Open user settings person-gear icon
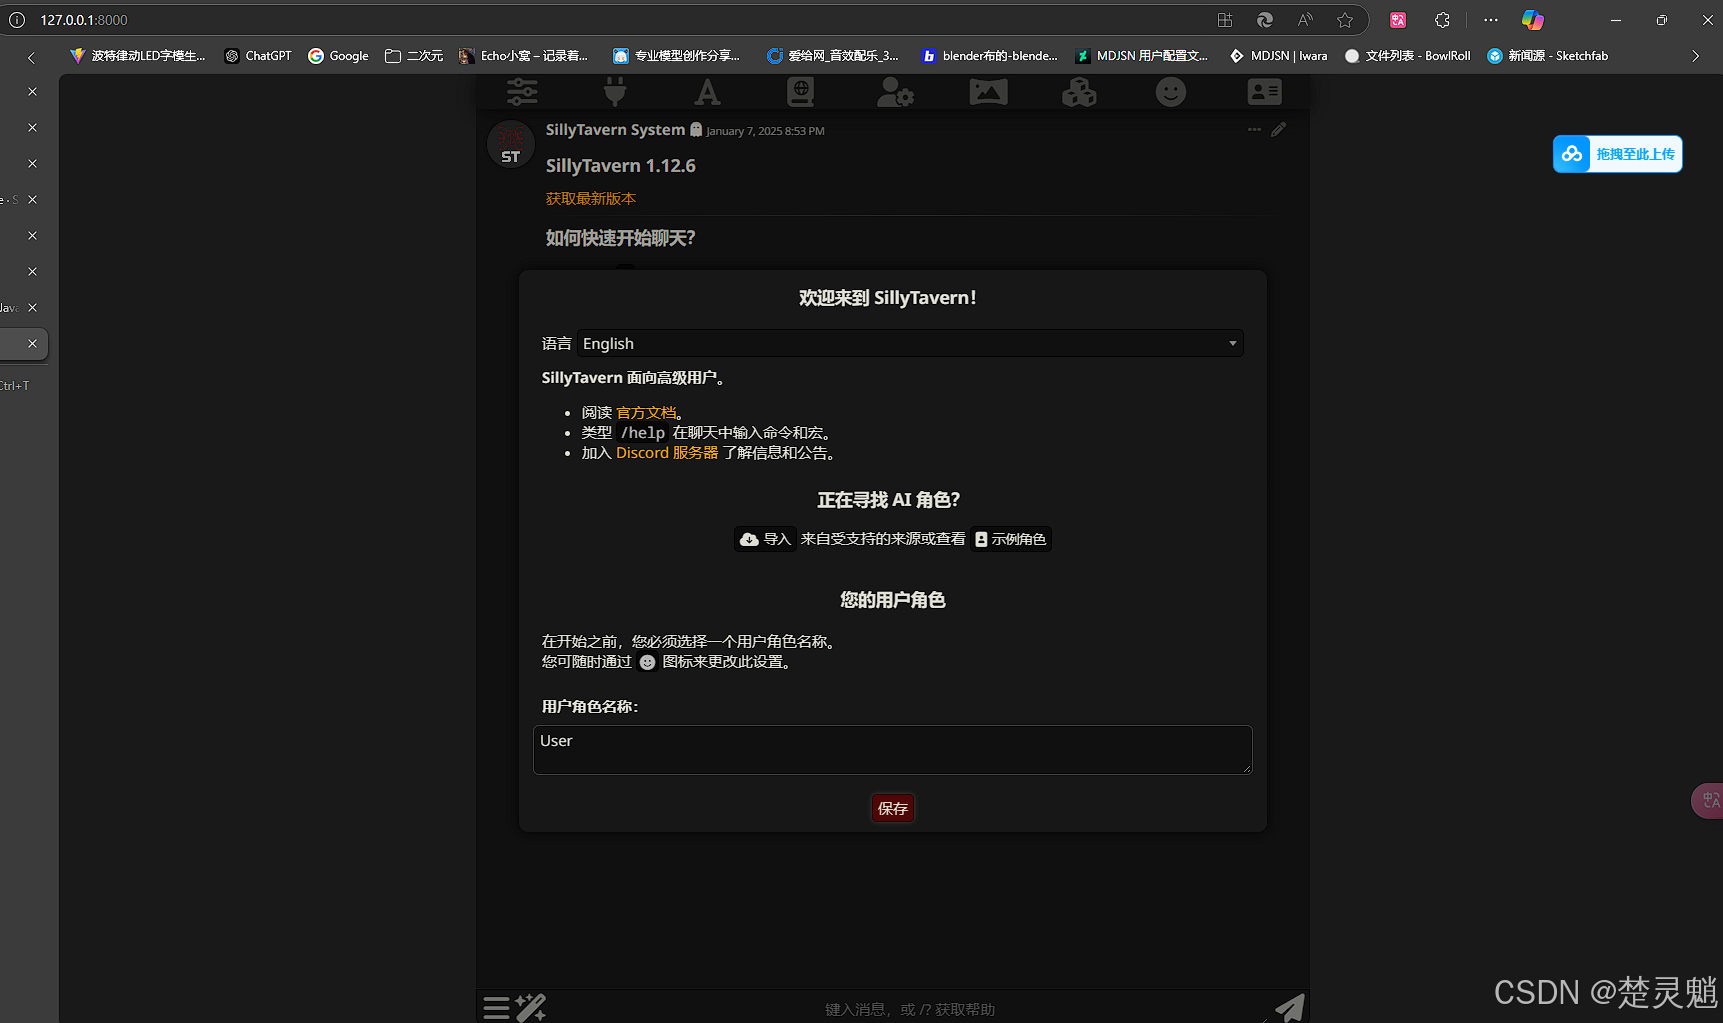This screenshot has width=1723, height=1023. click(894, 92)
